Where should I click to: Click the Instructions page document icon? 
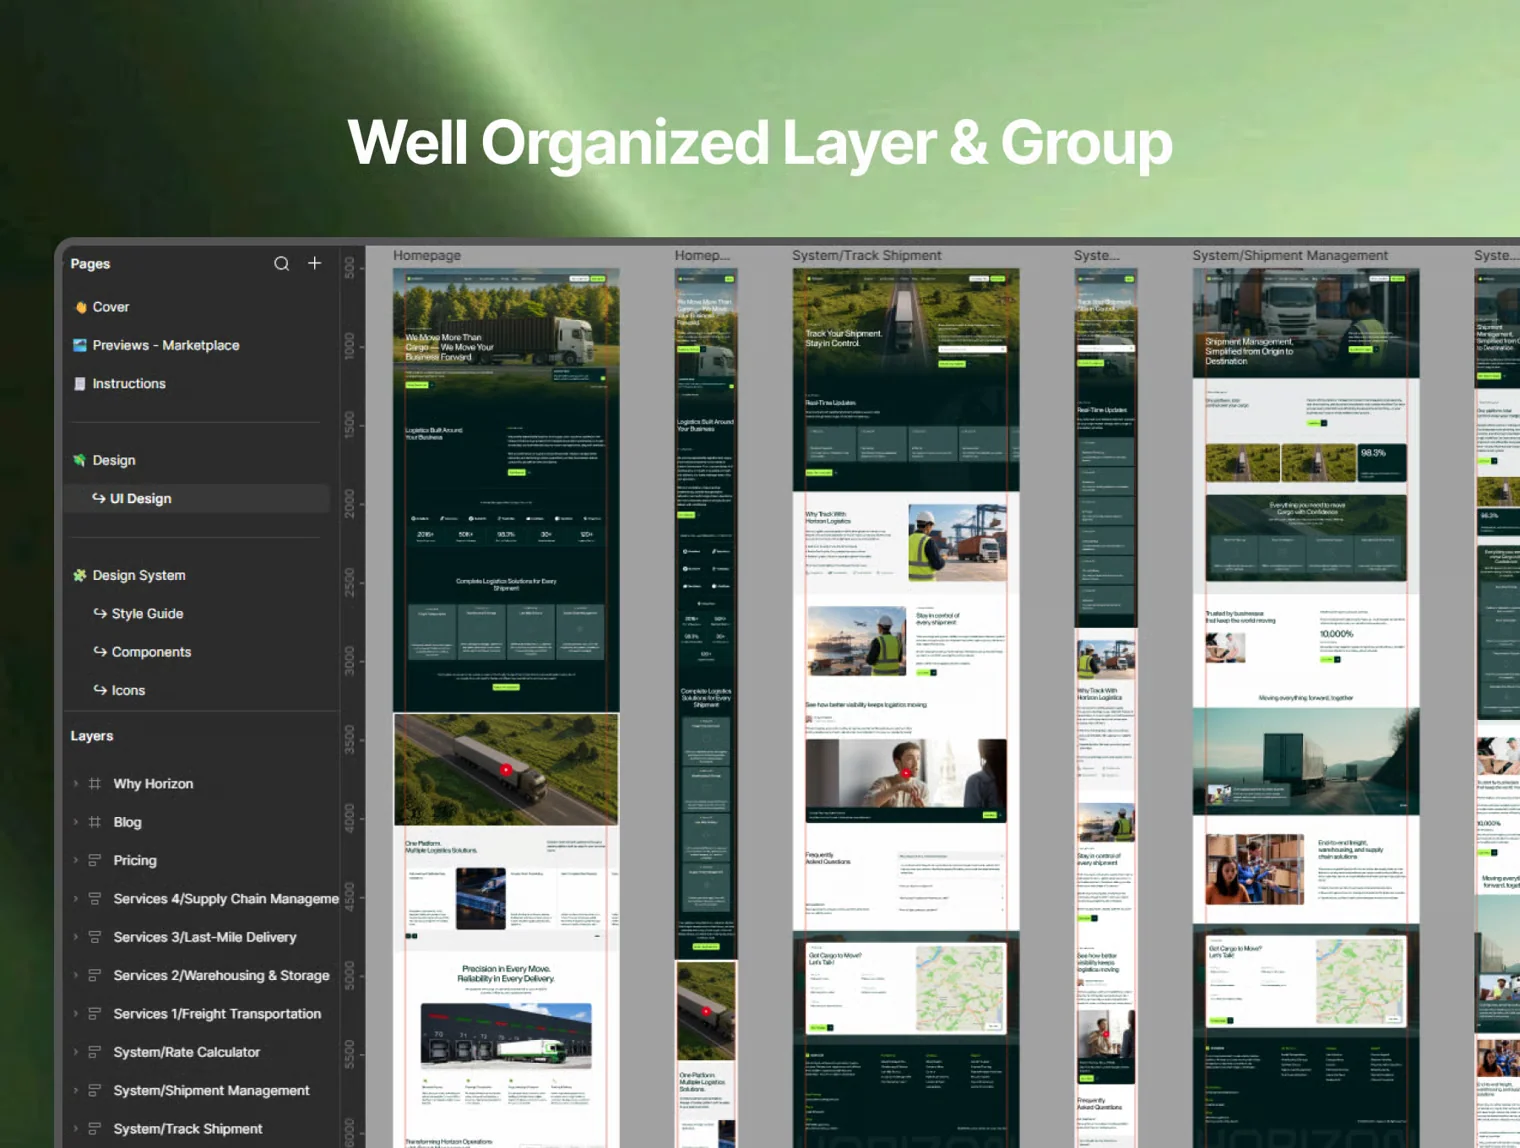(x=80, y=383)
